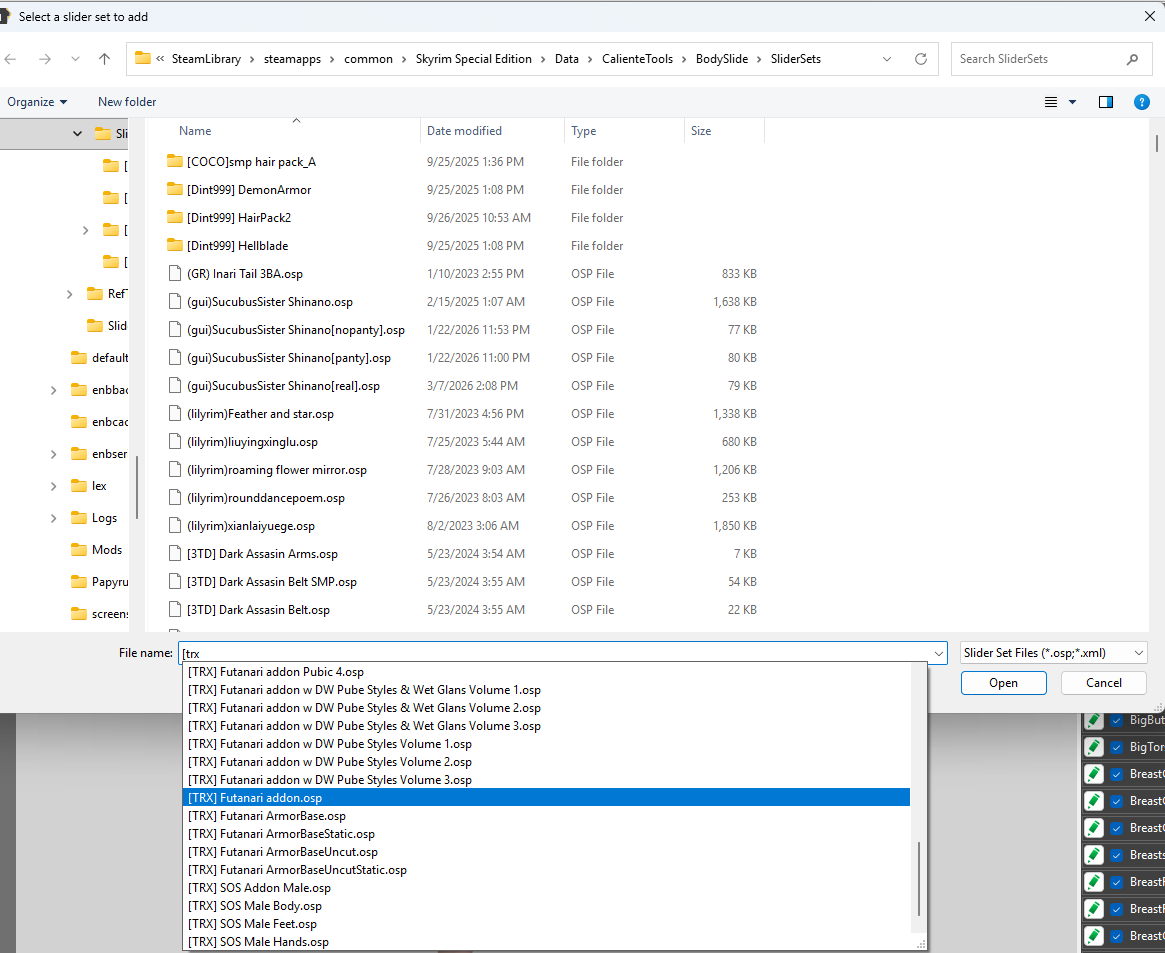
Task: Choose [TRX] Futanari addon Pubic 4.osp suggestion
Action: tap(546, 671)
